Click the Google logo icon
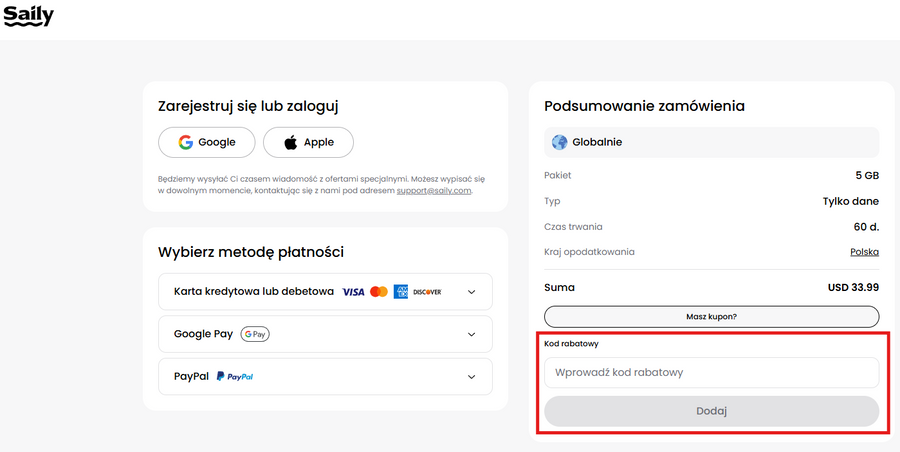 point(186,142)
